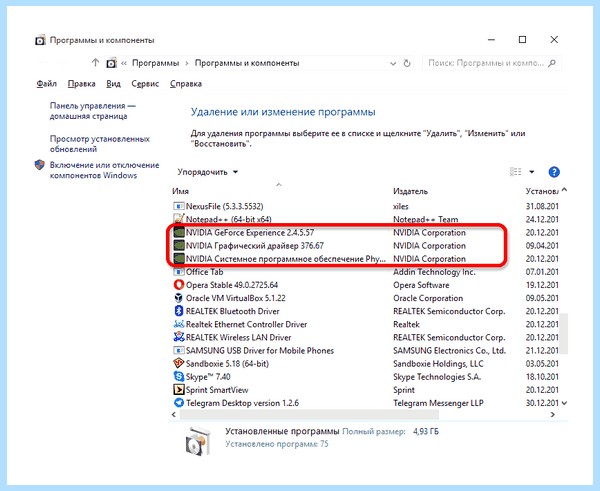
Task: Click the Office Tab program icon
Action: [178, 272]
